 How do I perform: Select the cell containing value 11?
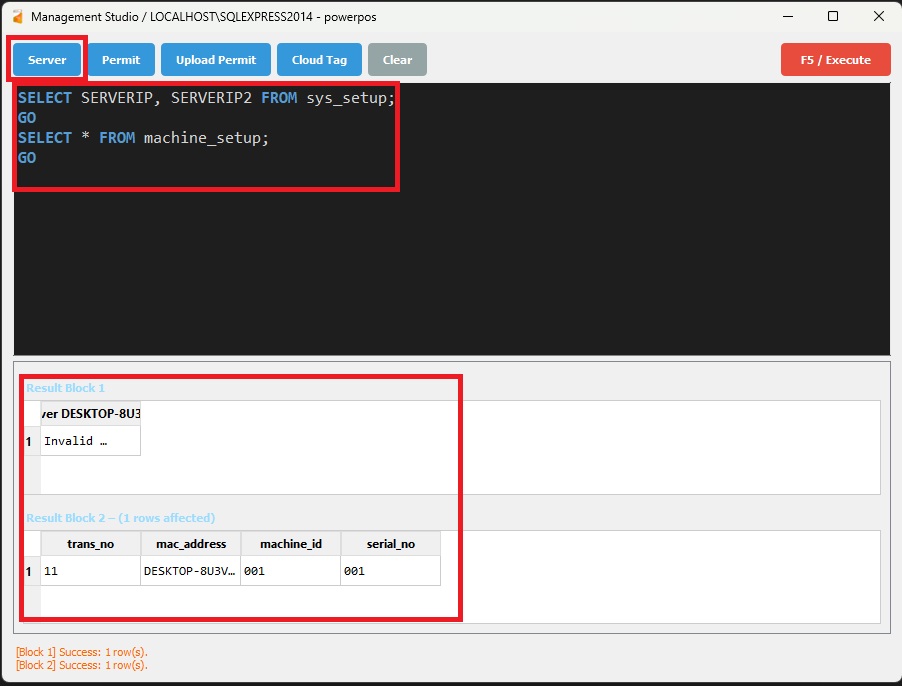[90, 571]
